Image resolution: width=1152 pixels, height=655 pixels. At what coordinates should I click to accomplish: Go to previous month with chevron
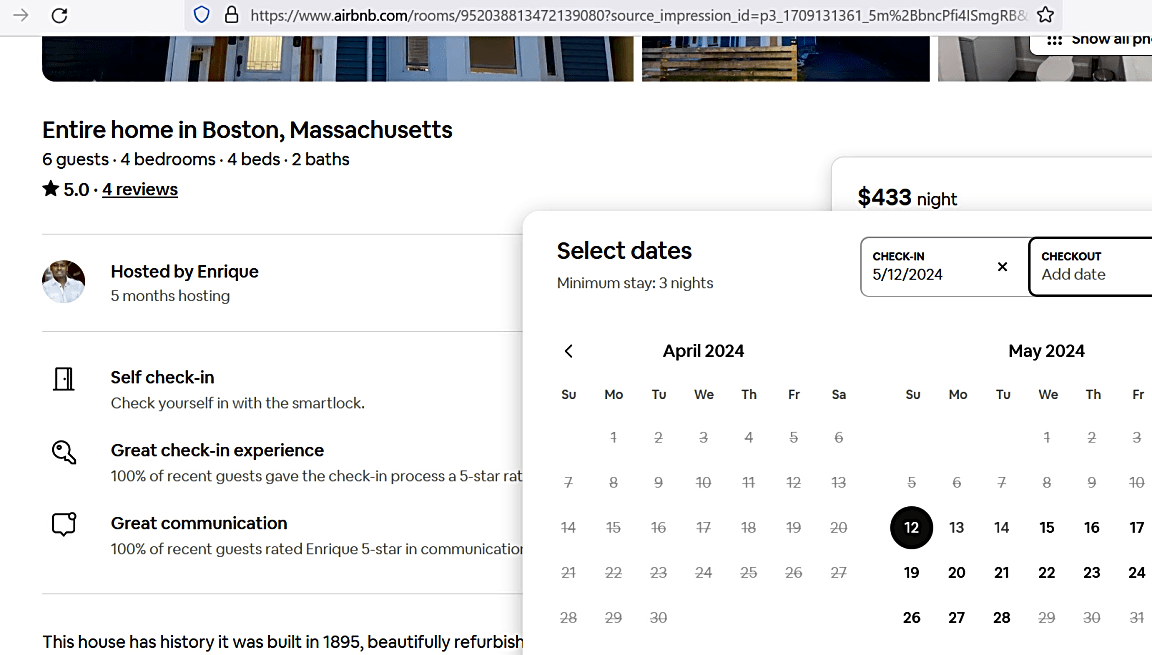569,351
